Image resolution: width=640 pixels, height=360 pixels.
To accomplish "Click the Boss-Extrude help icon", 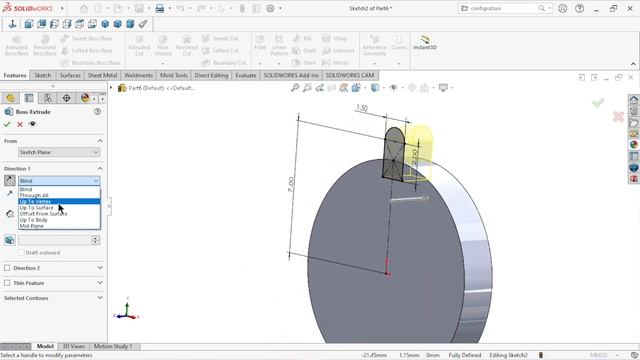I will (97, 111).
